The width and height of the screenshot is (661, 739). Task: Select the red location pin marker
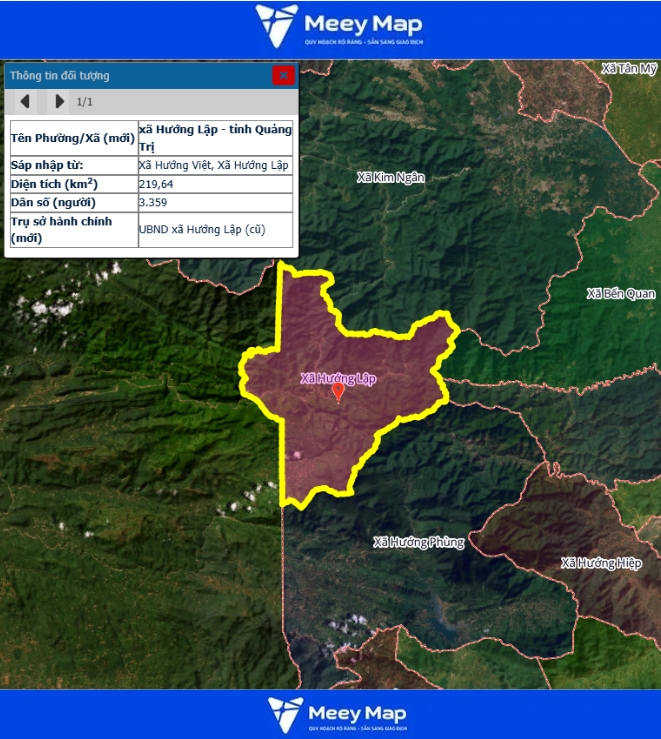pyautogui.click(x=338, y=392)
